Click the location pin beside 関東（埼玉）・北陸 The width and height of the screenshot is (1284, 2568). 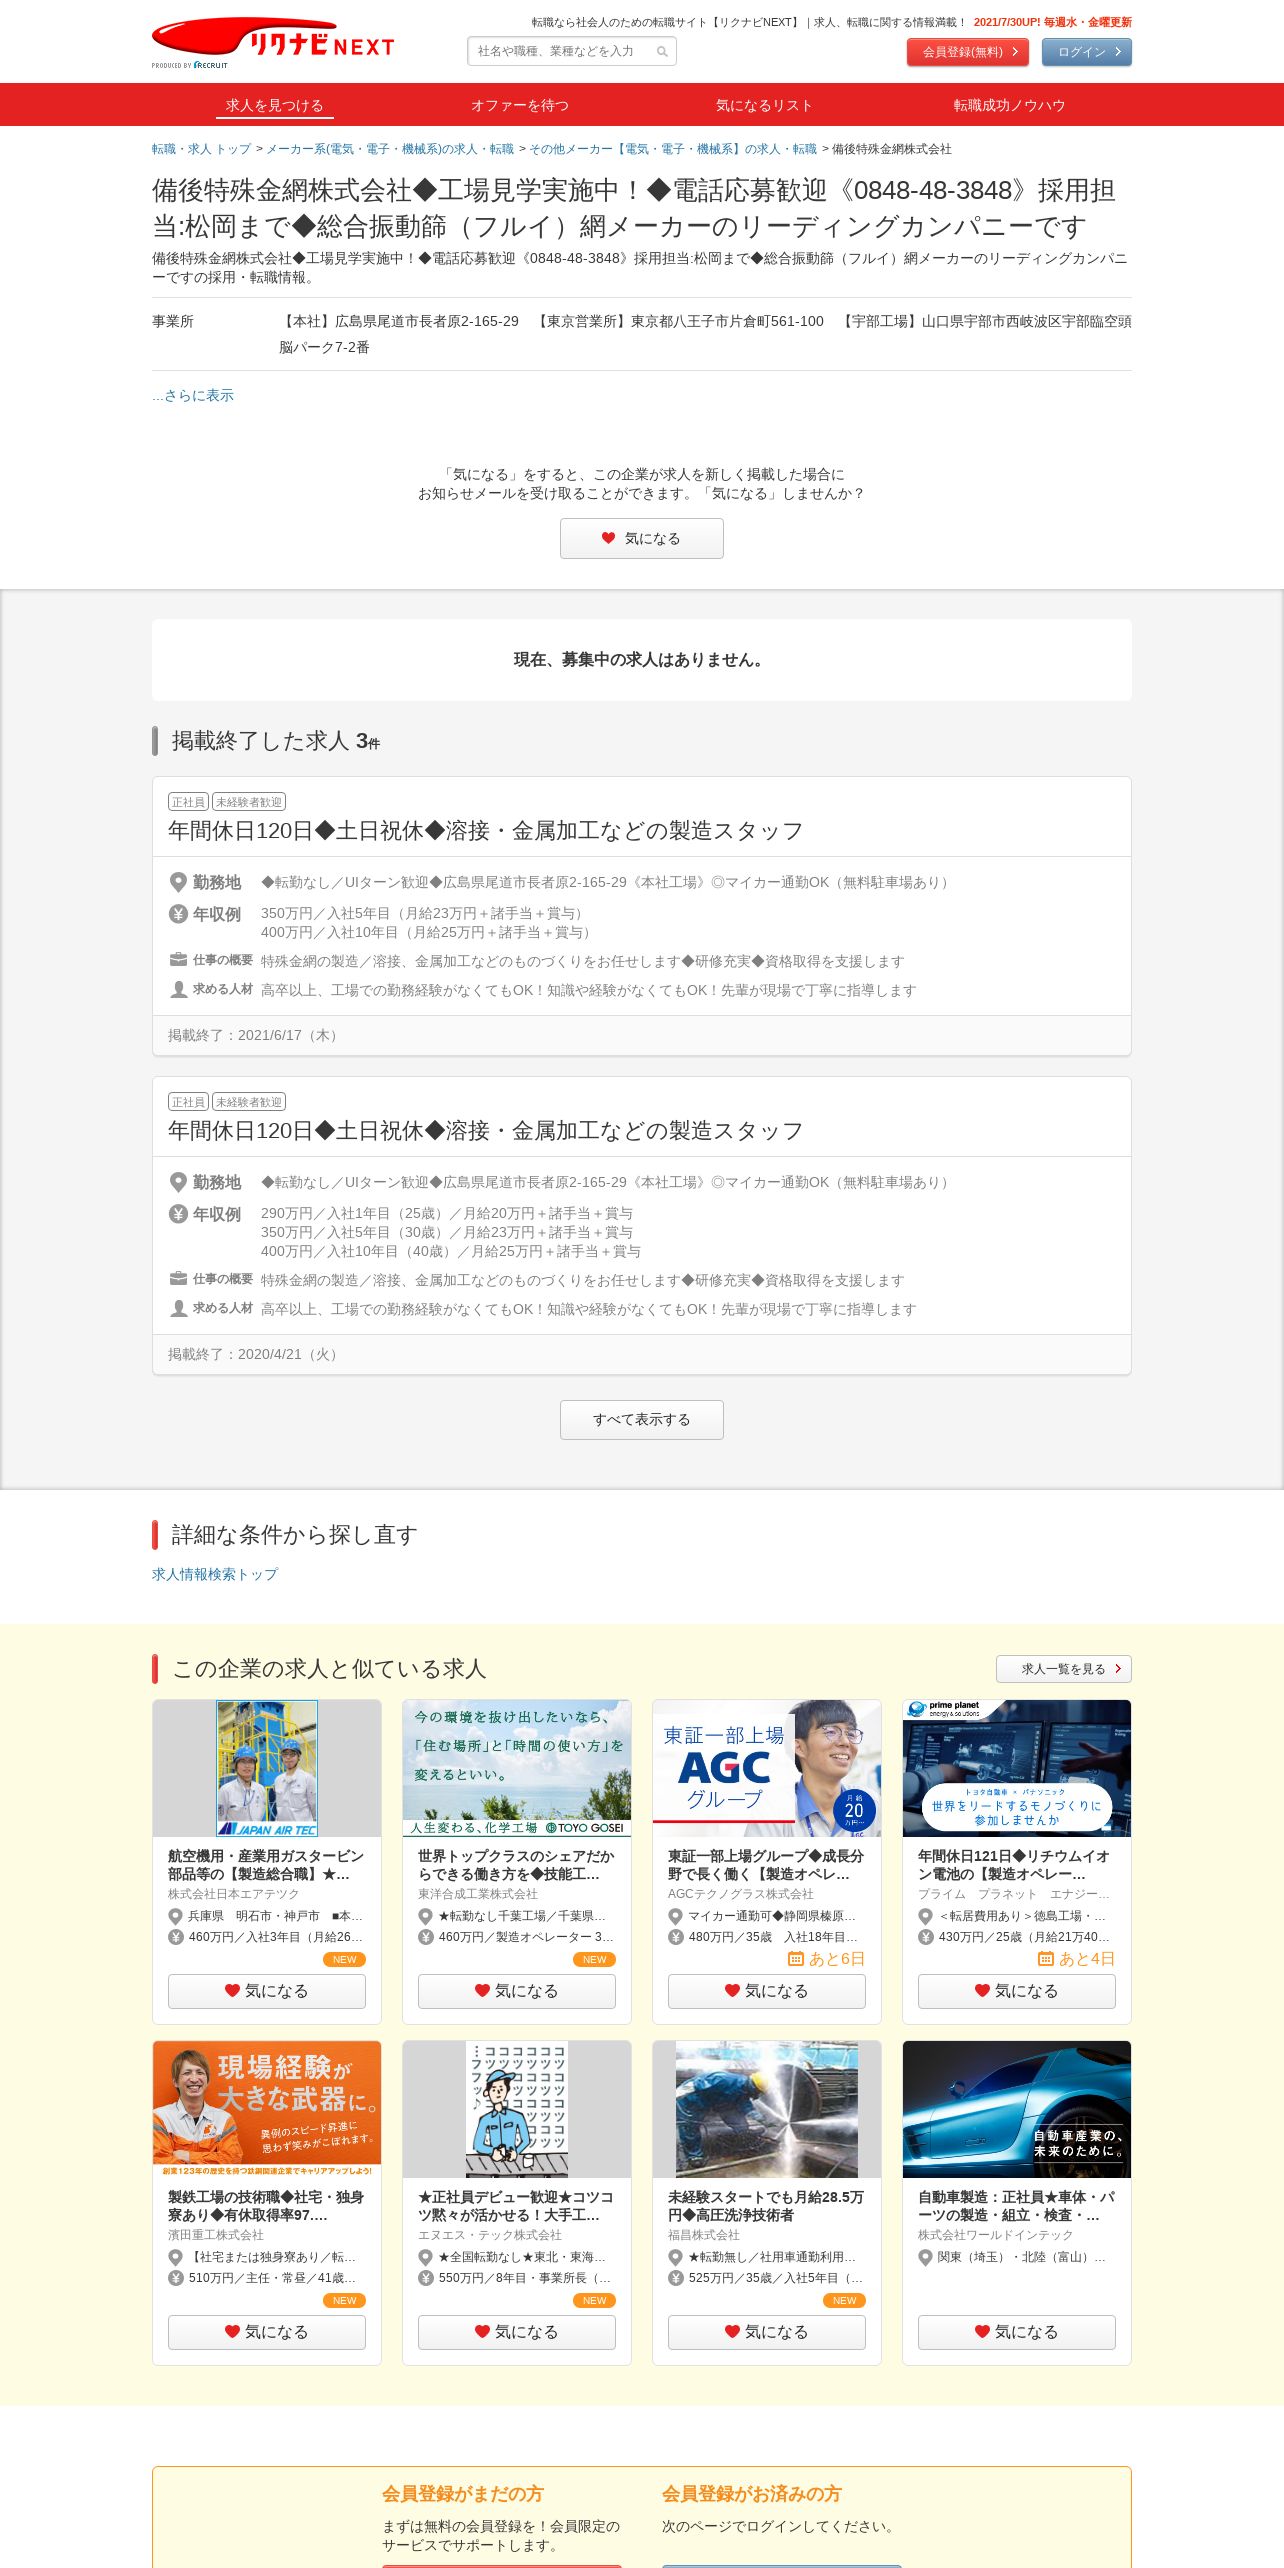925,2257
